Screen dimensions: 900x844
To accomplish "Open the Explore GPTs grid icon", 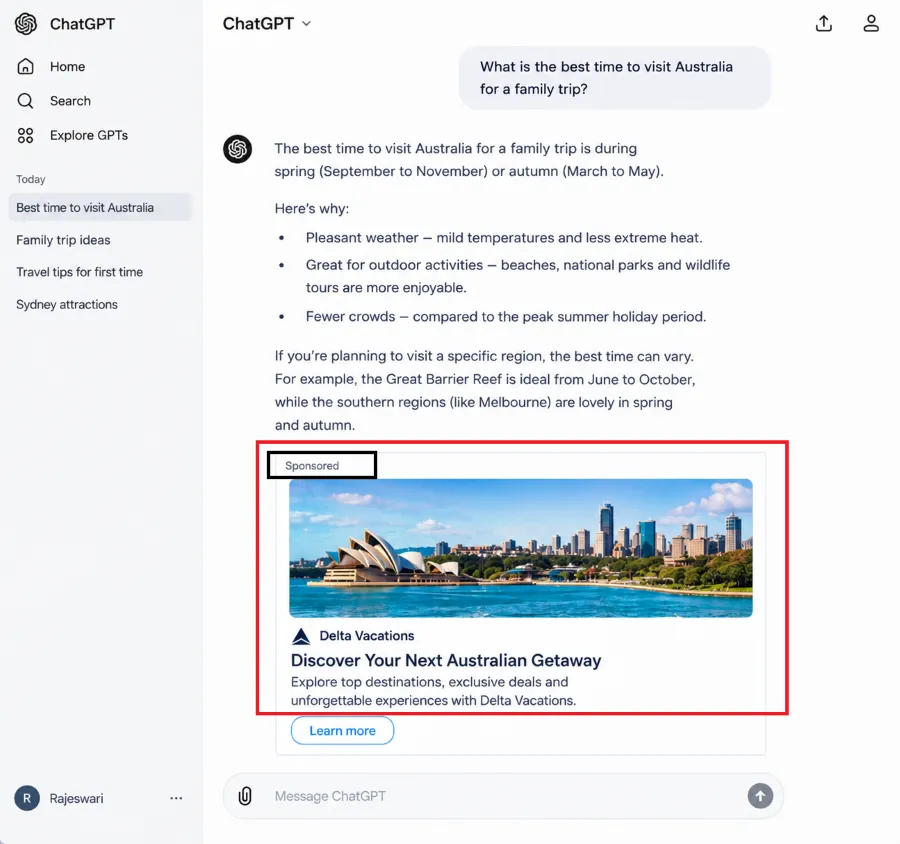I will click(x=25, y=135).
